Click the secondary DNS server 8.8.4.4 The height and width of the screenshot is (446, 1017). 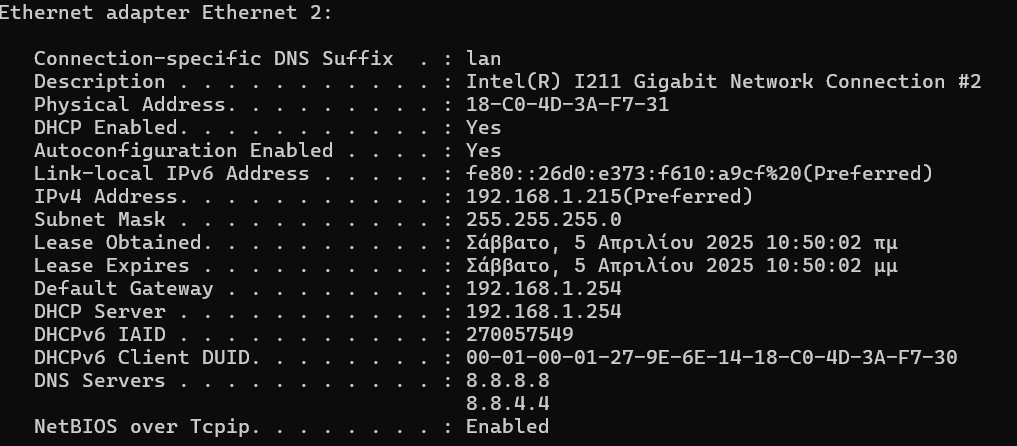pos(508,404)
